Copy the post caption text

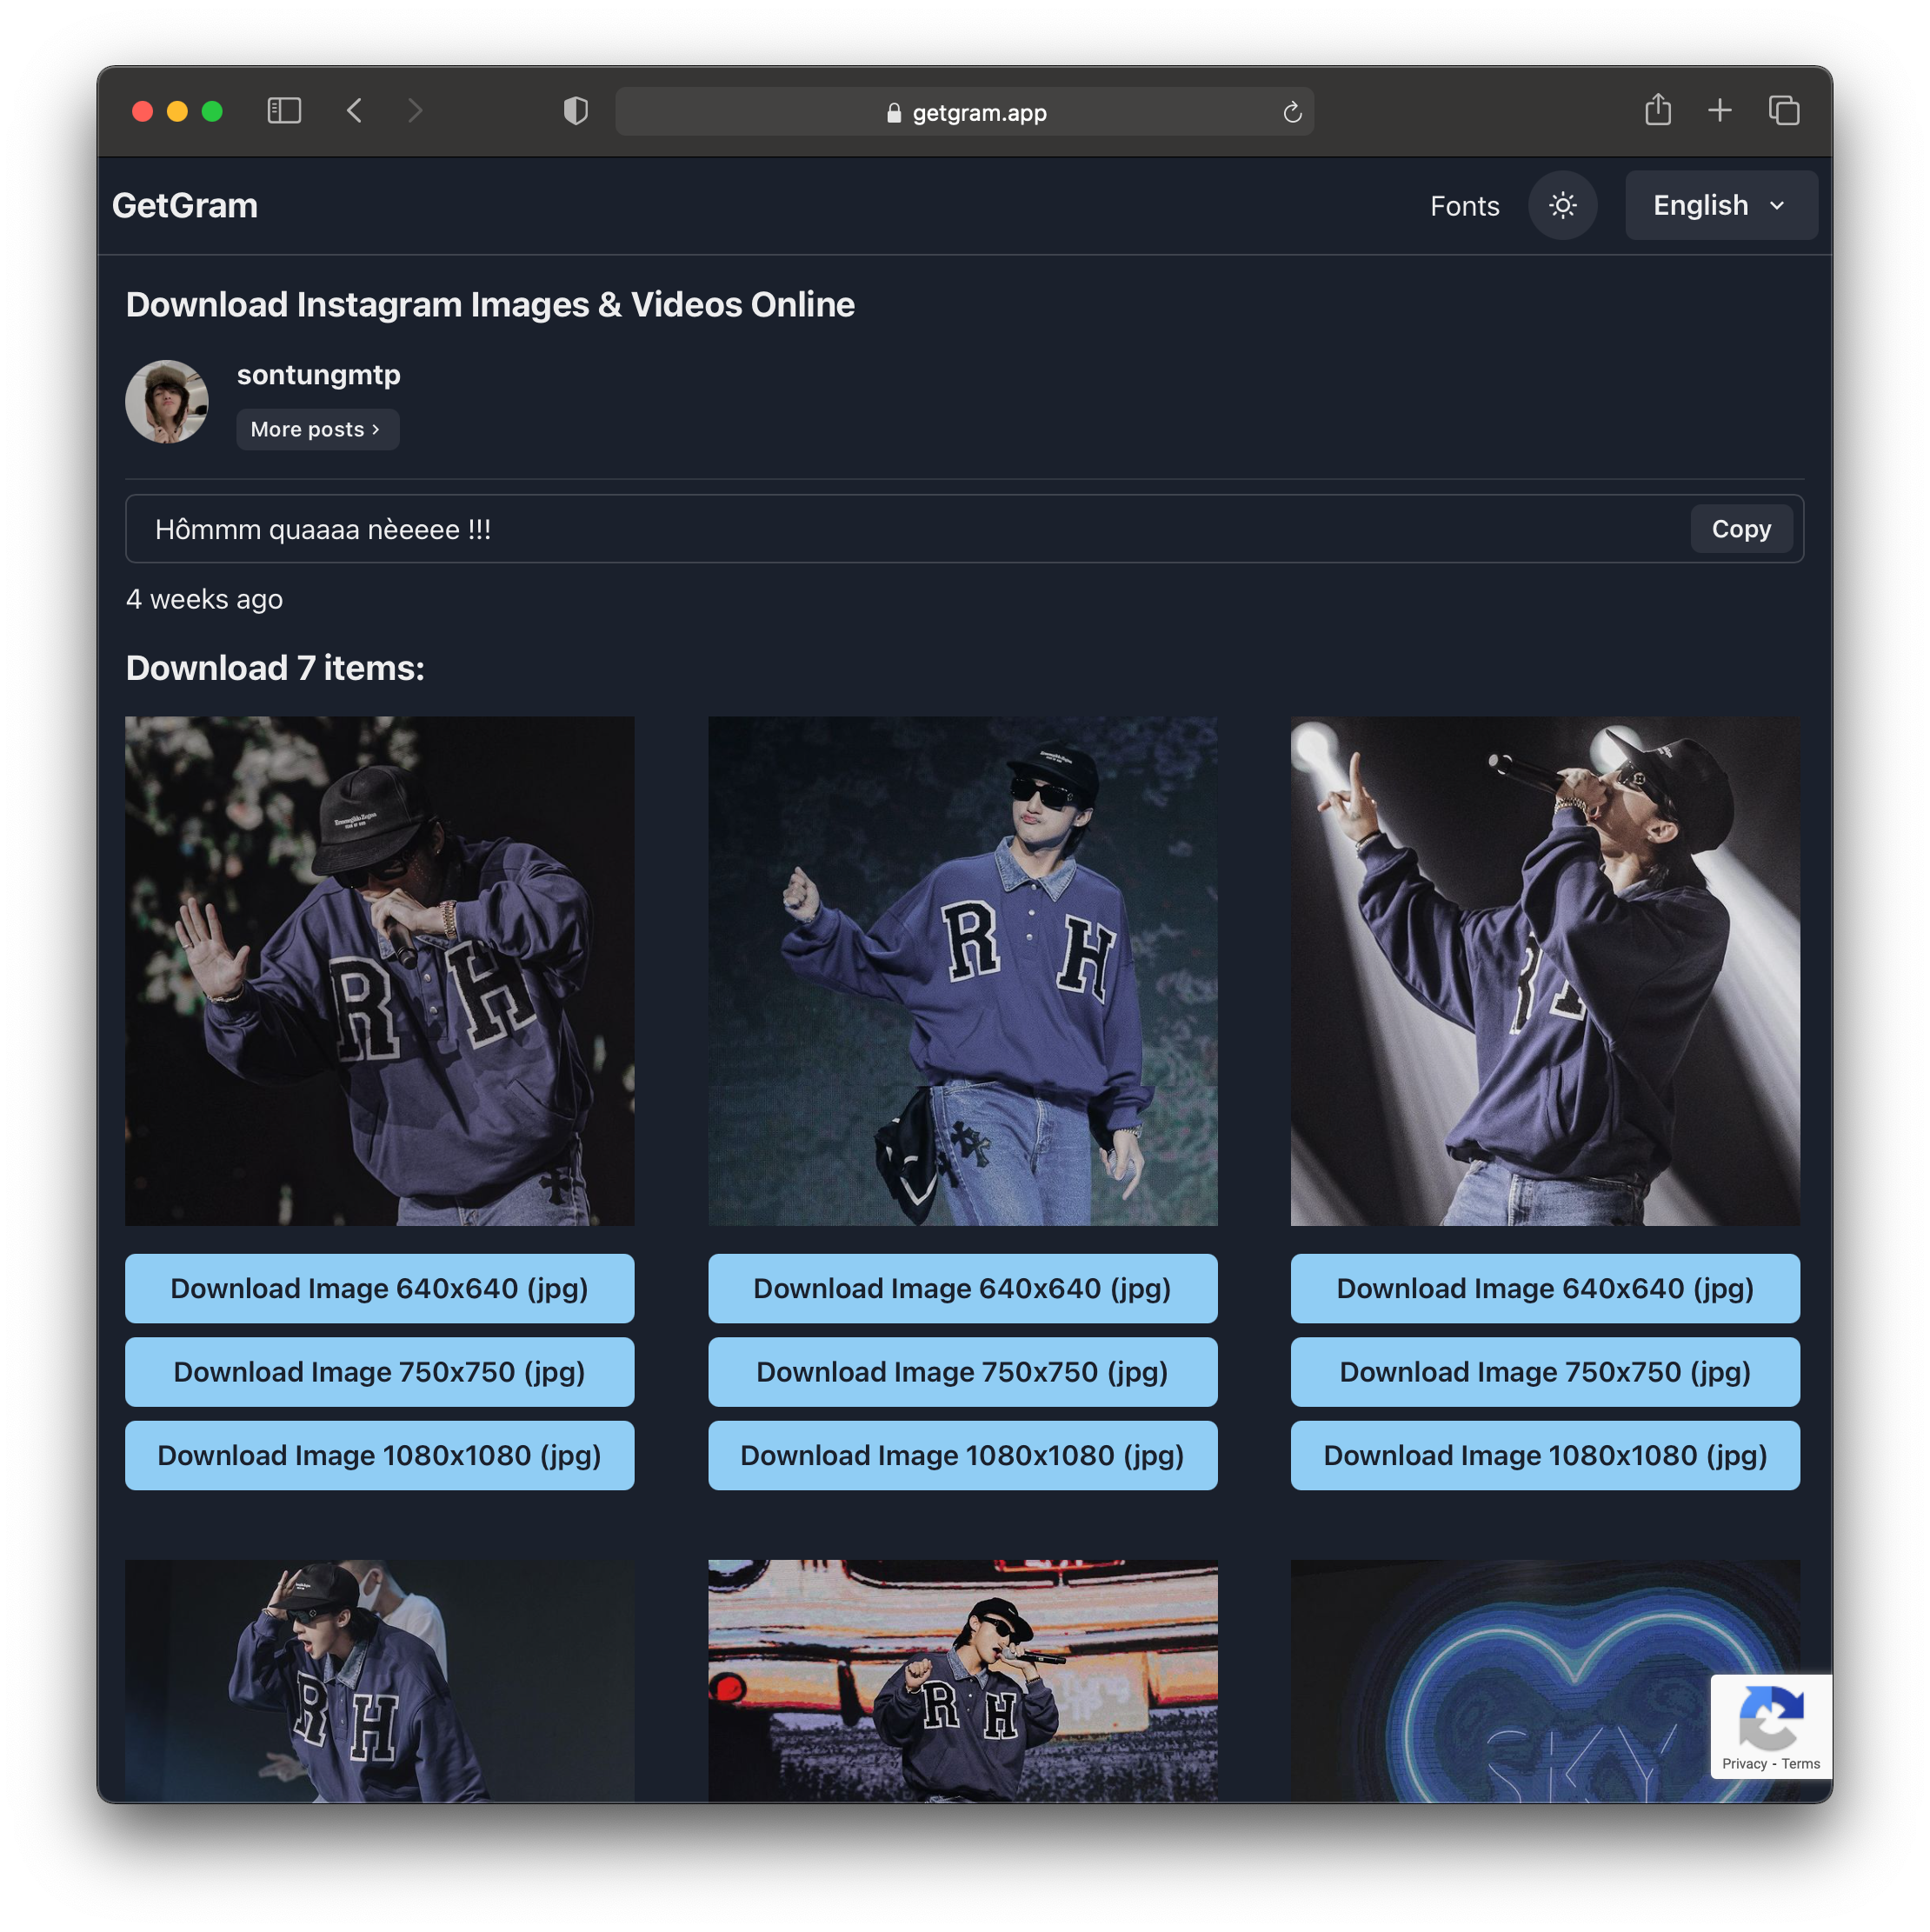click(x=1740, y=528)
